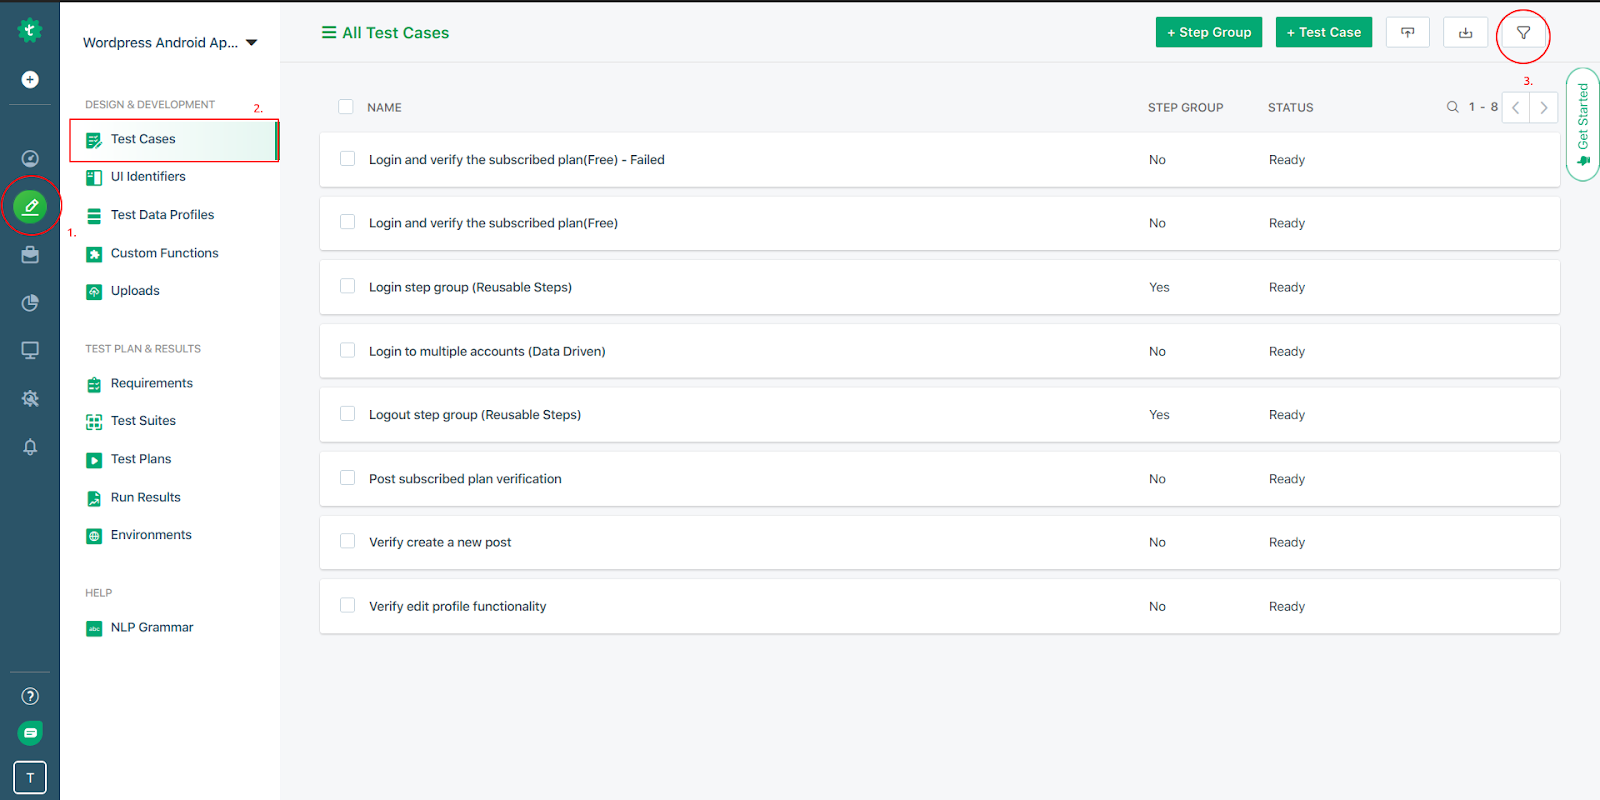Open 'Post subscribed plan verification' test case

click(x=465, y=479)
